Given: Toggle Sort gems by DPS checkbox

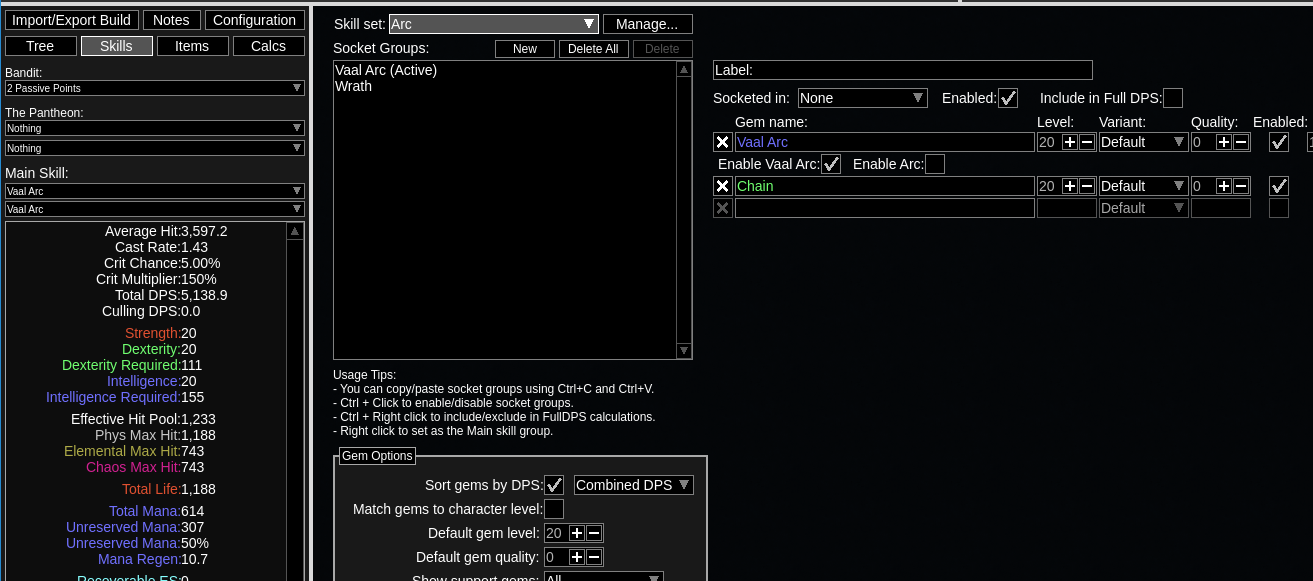Looking at the screenshot, I should pyautogui.click(x=554, y=485).
